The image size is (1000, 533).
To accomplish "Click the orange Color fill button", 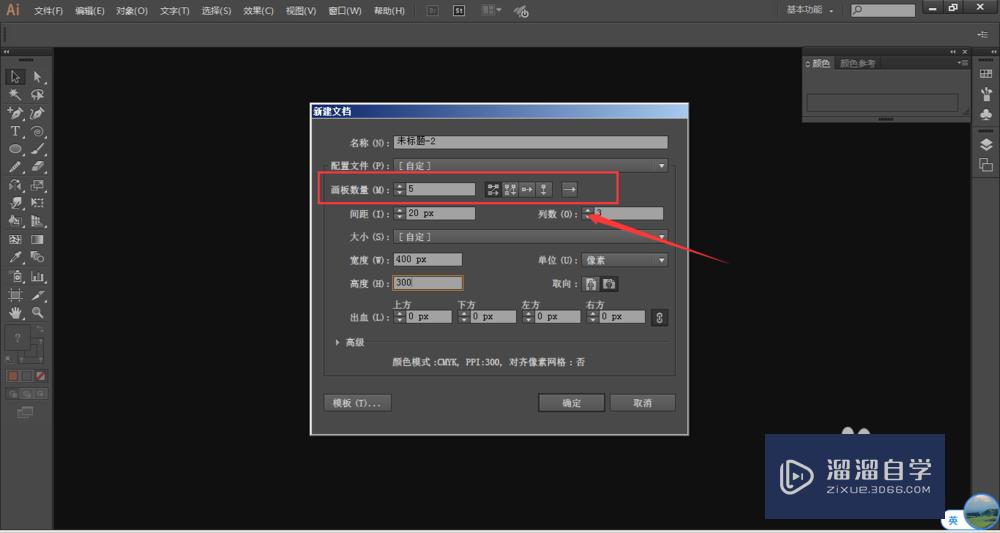I will (13, 376).
